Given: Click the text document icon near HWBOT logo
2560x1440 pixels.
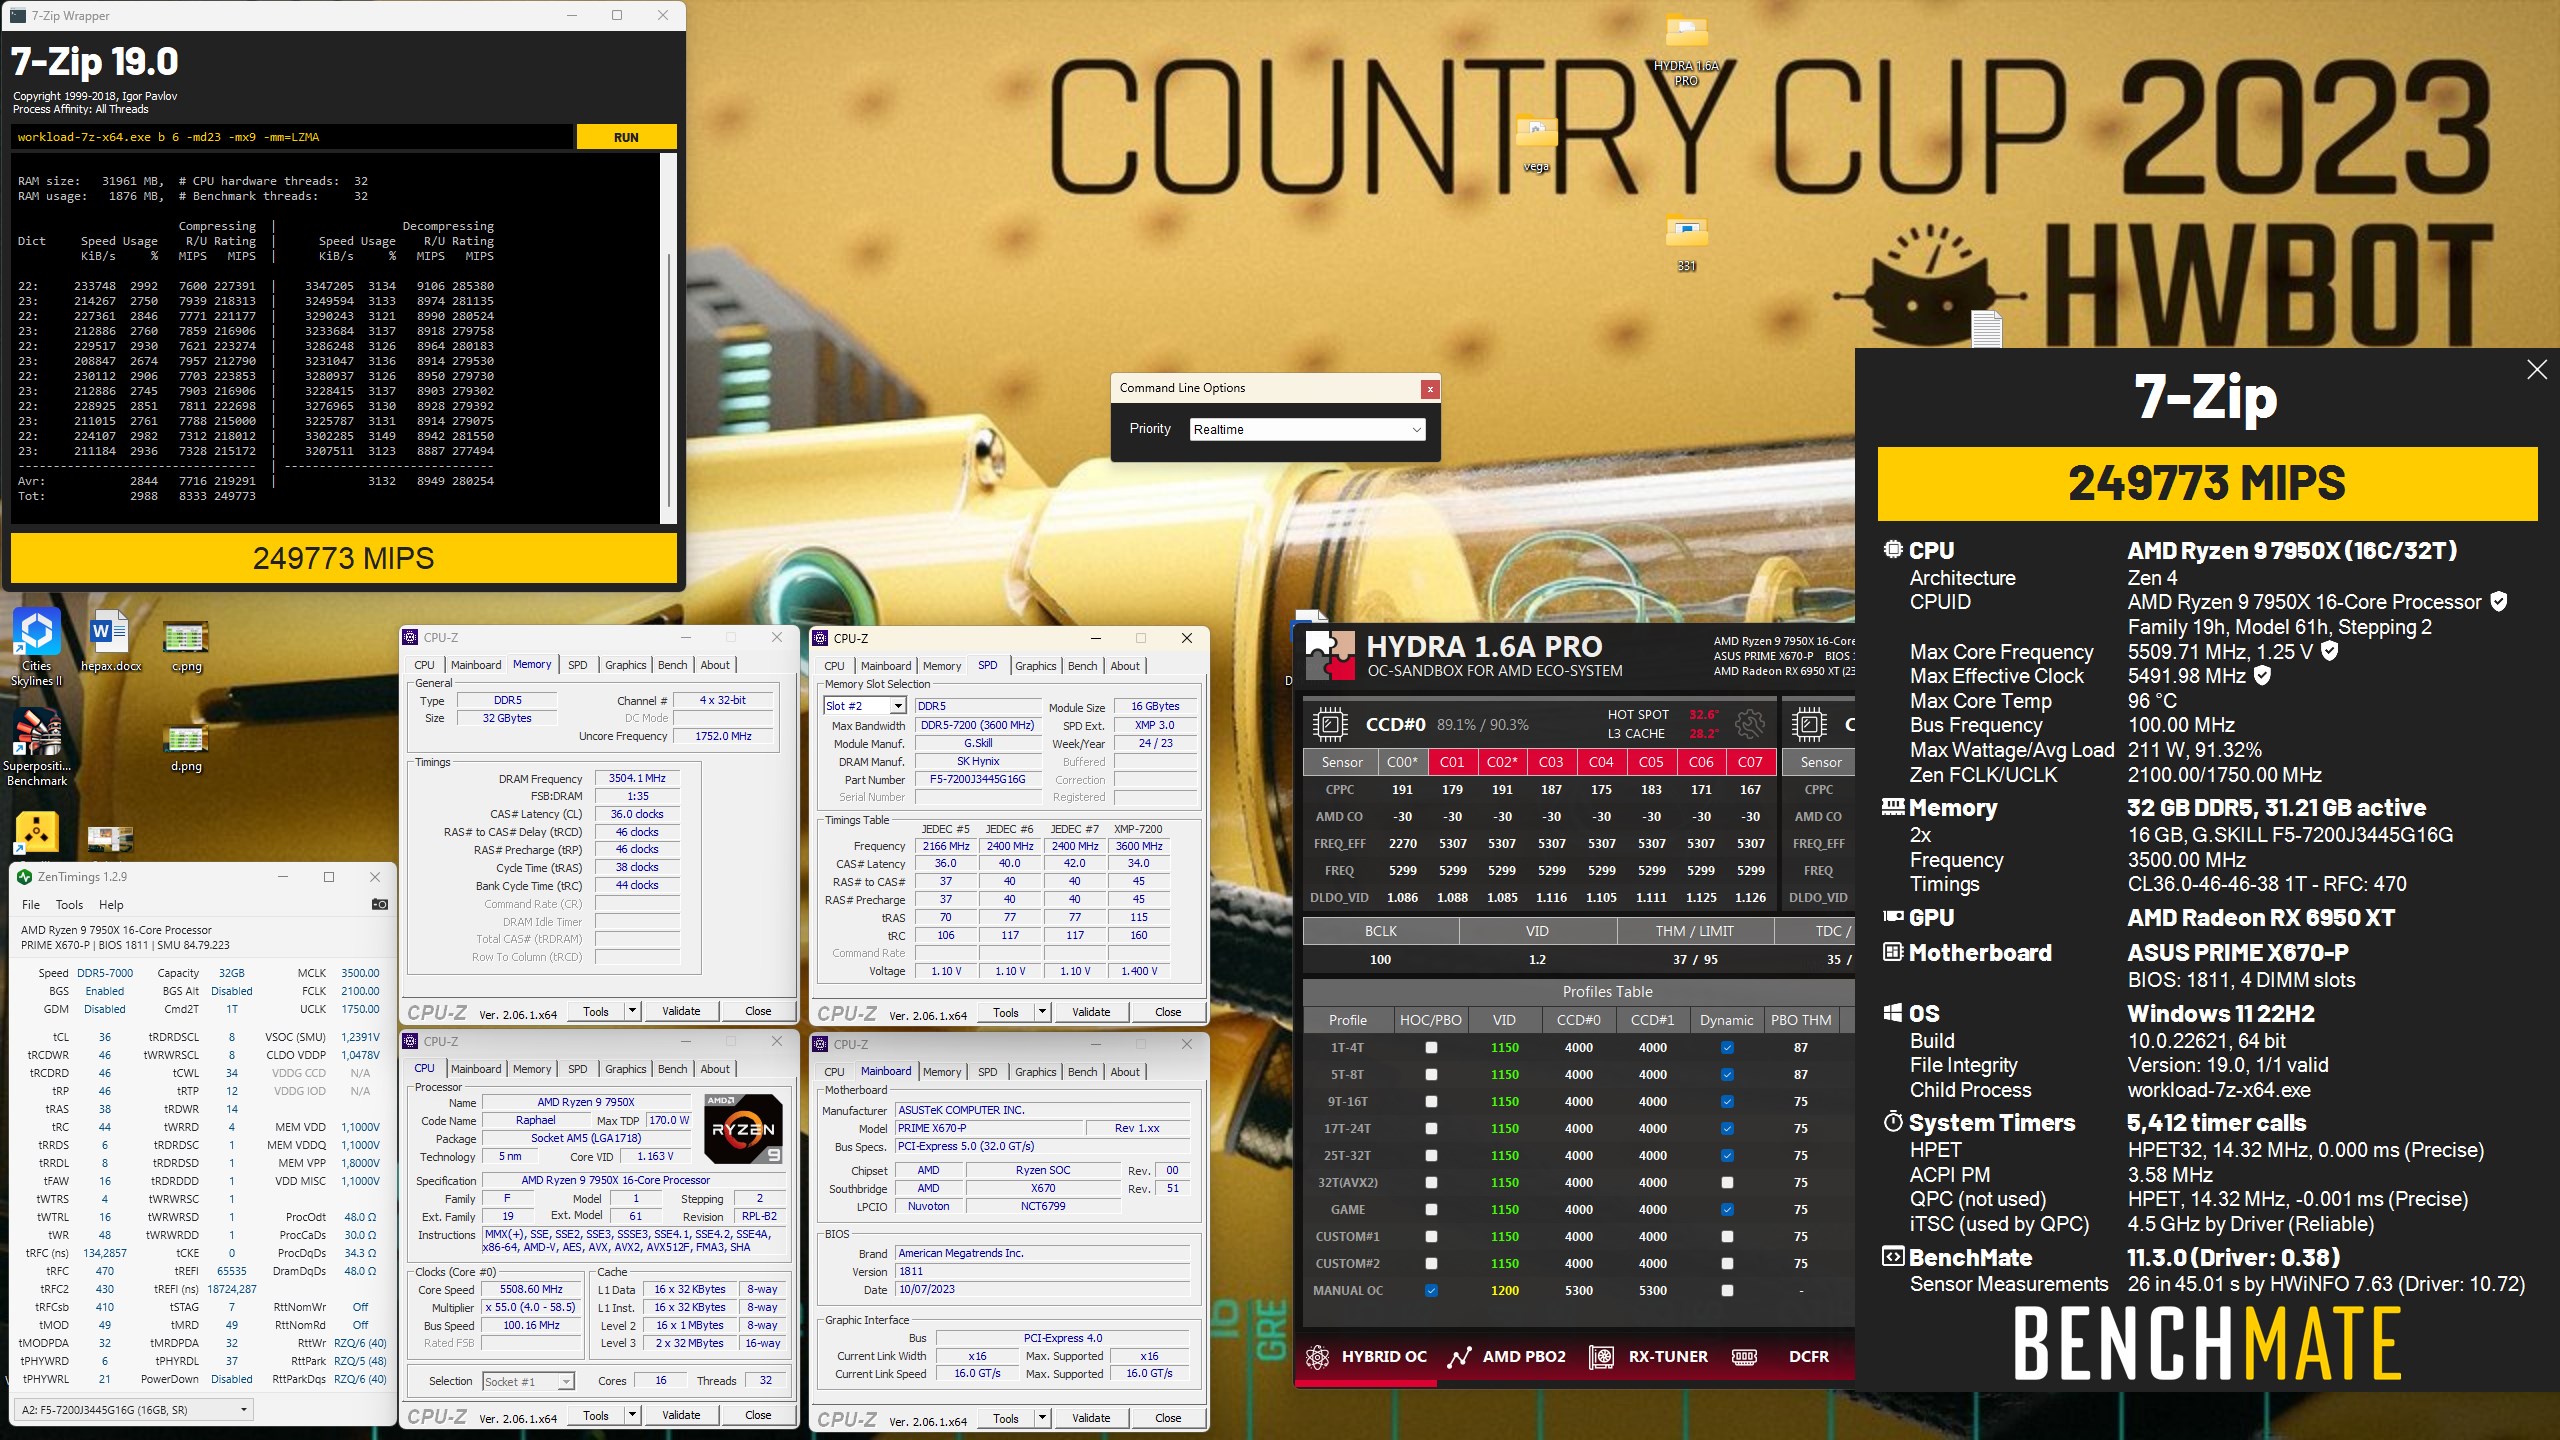Looking at the screenshot, I should pyautogui.click(x=1986, y=329).
